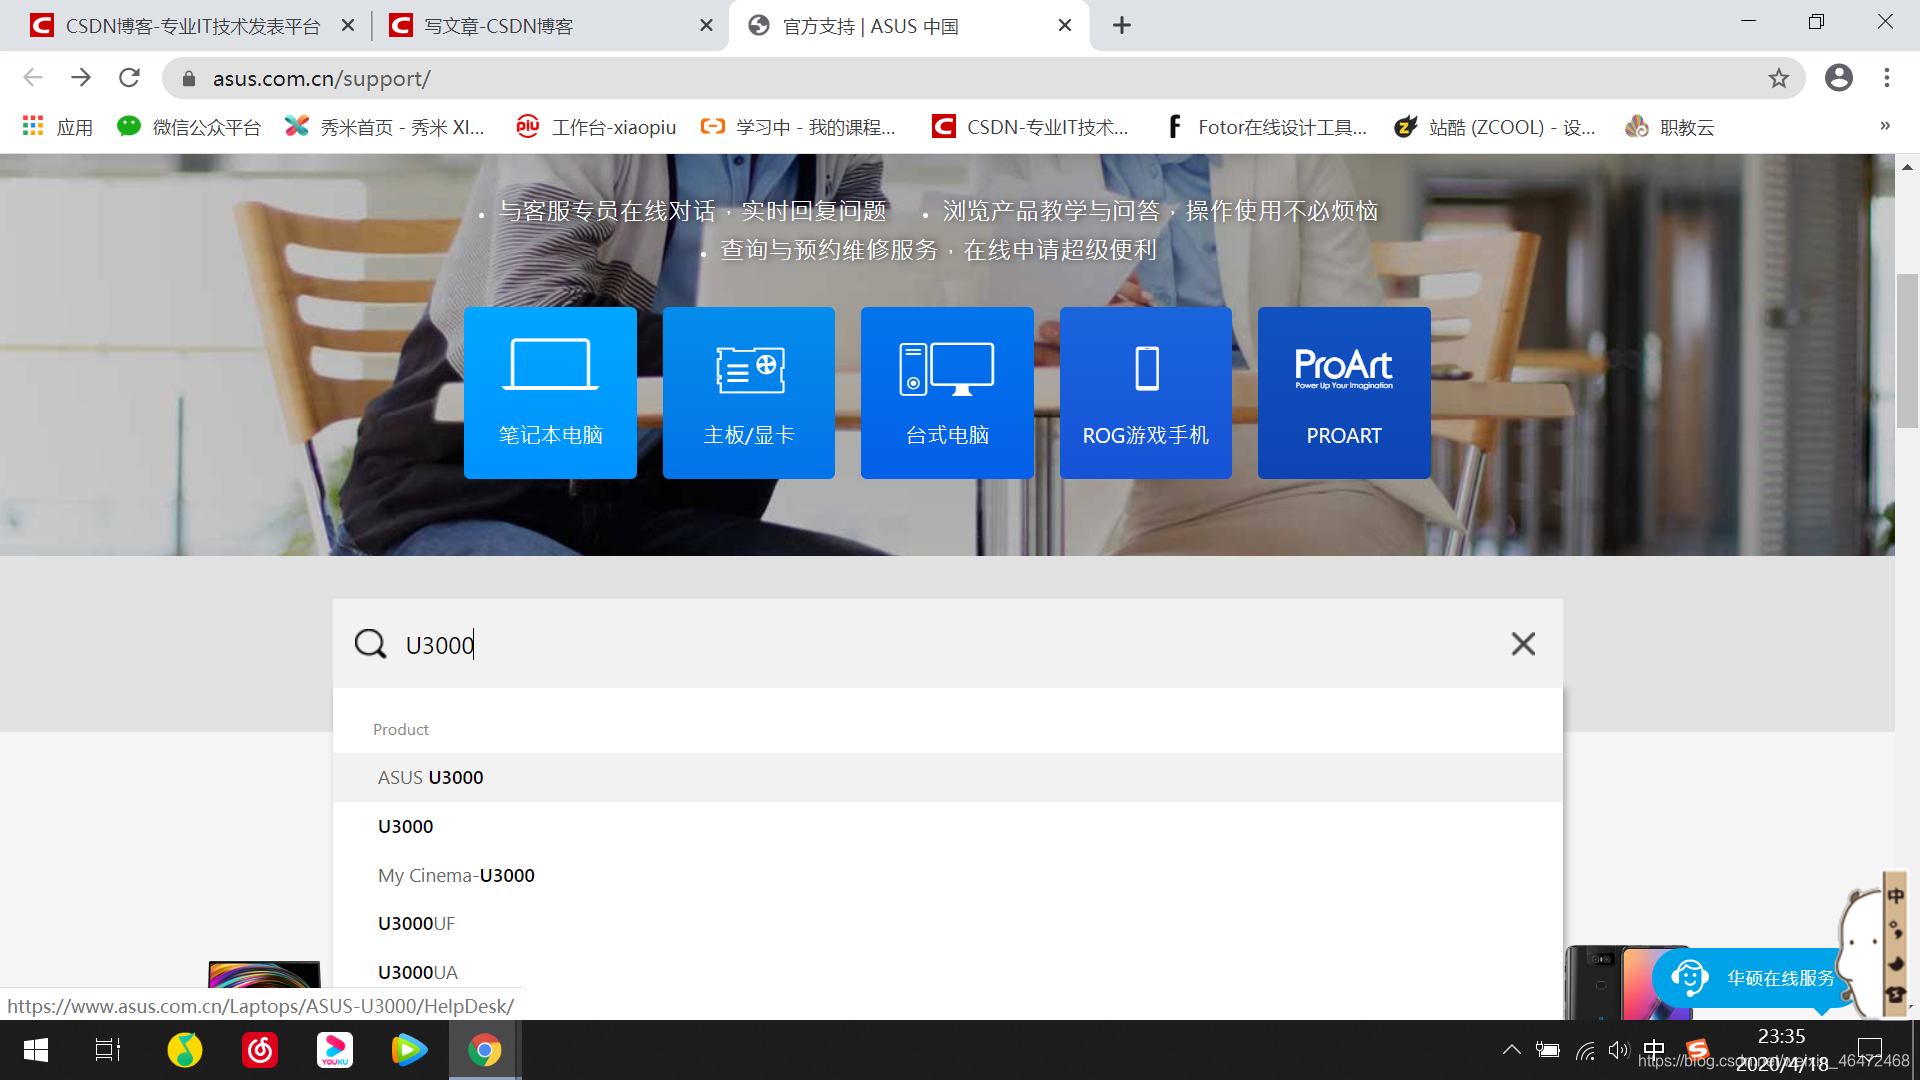Screen dimensions: 1920x1080
Task: Show hidden system tray icons
Action: tap(1511, 1050)
